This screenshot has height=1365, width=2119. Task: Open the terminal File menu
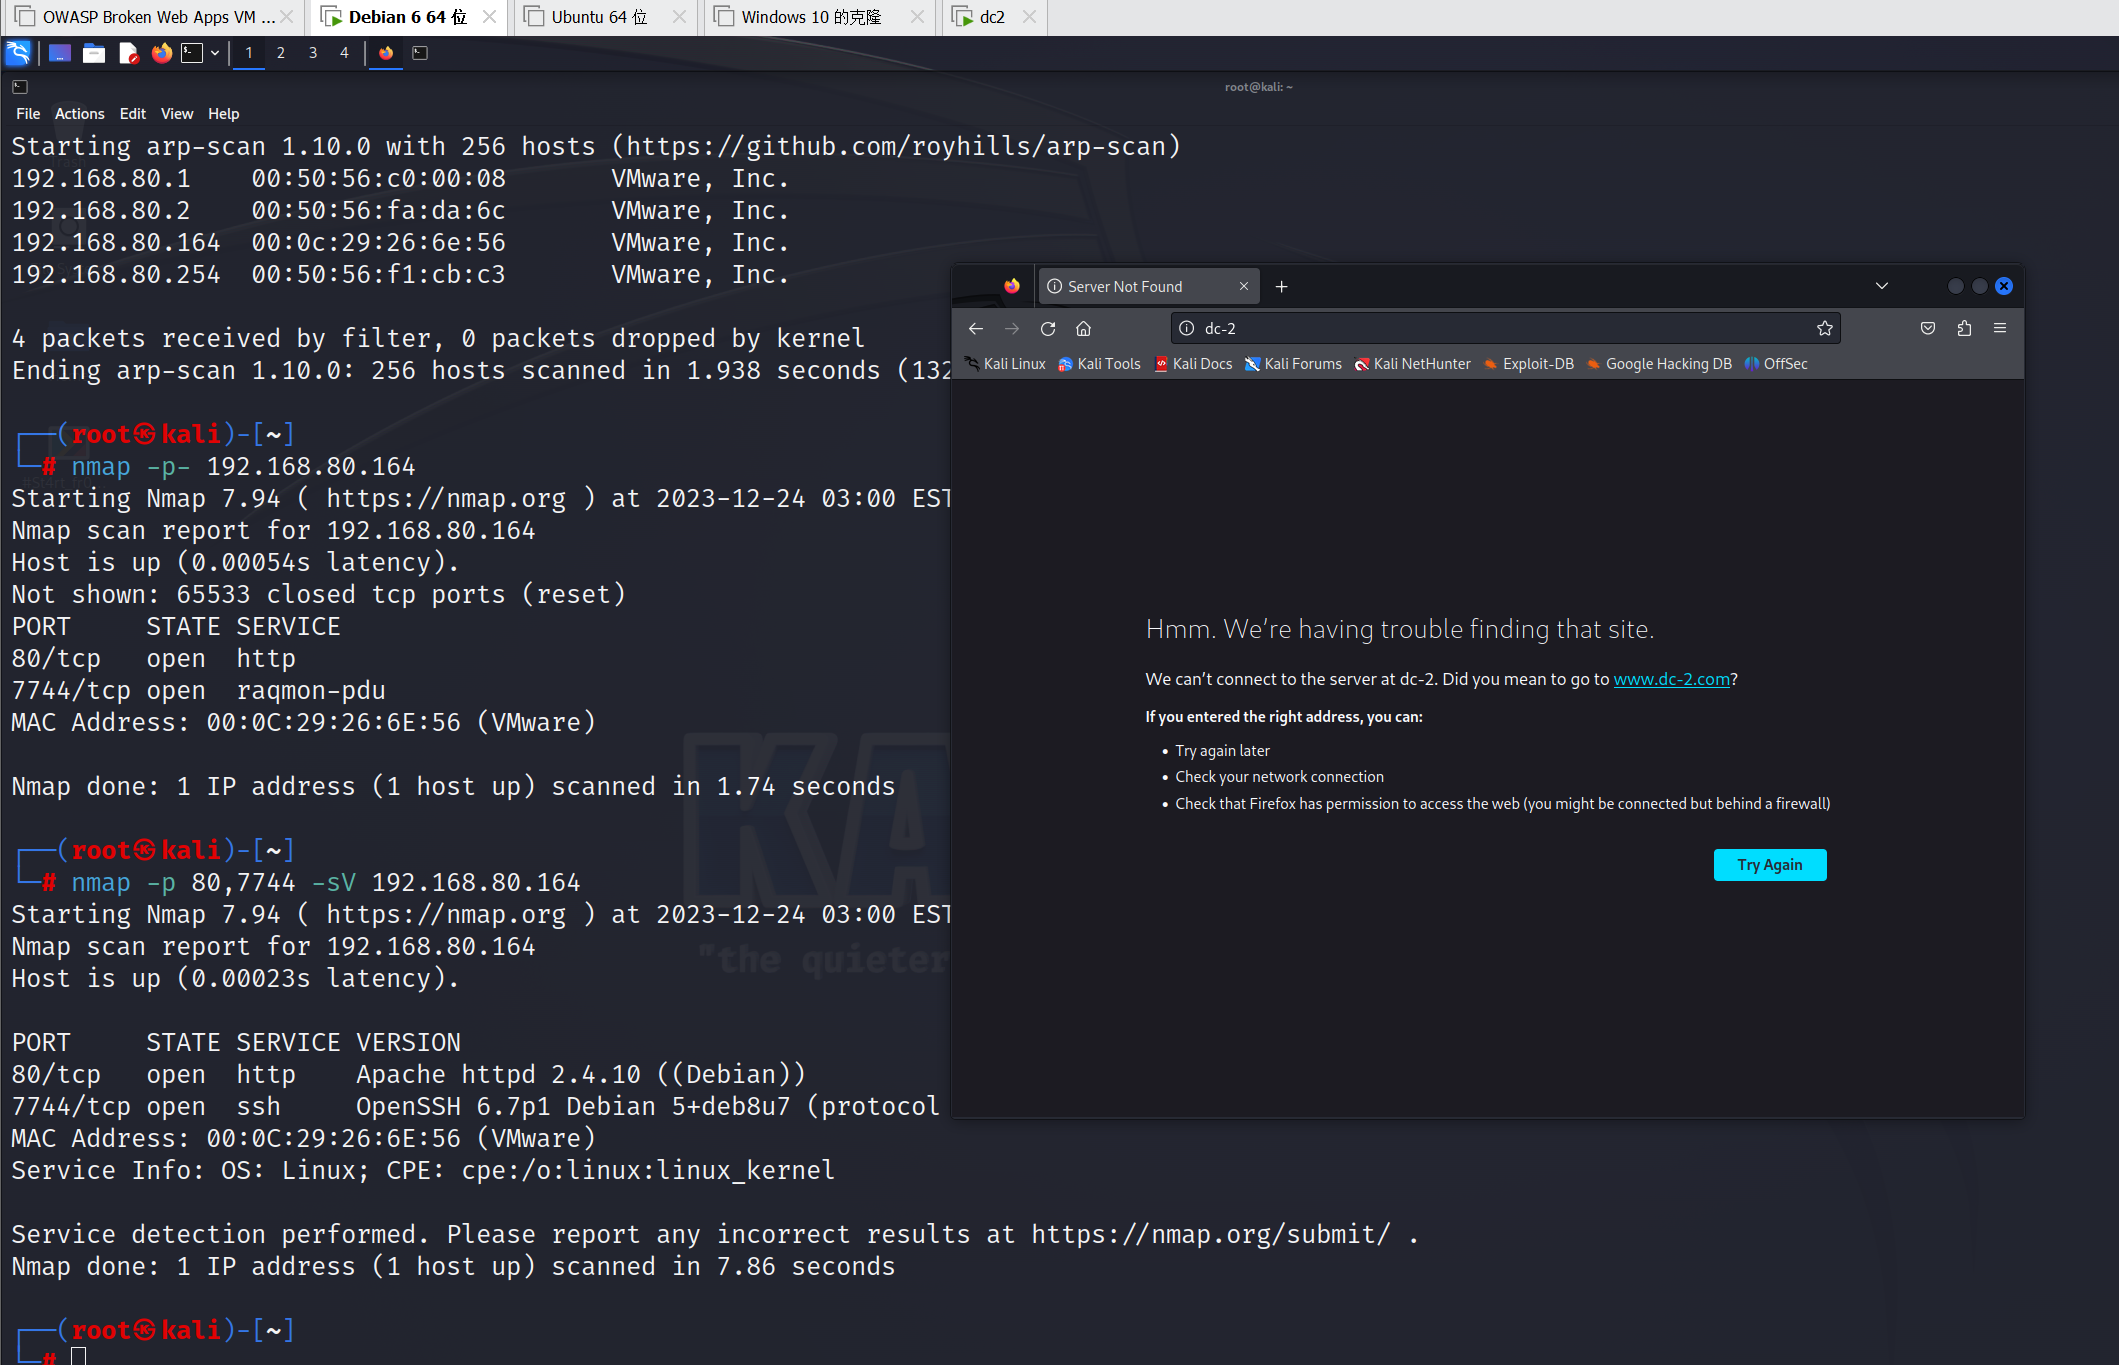pyautogui.click(x=28, y=114)
